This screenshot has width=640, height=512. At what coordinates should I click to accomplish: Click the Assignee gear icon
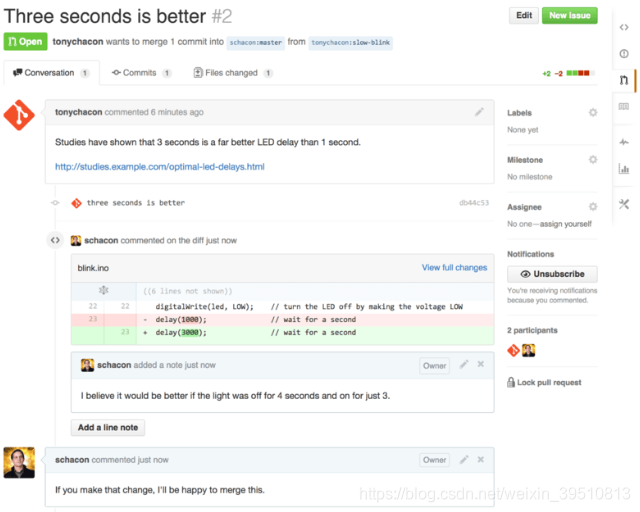tap(593, 207)
